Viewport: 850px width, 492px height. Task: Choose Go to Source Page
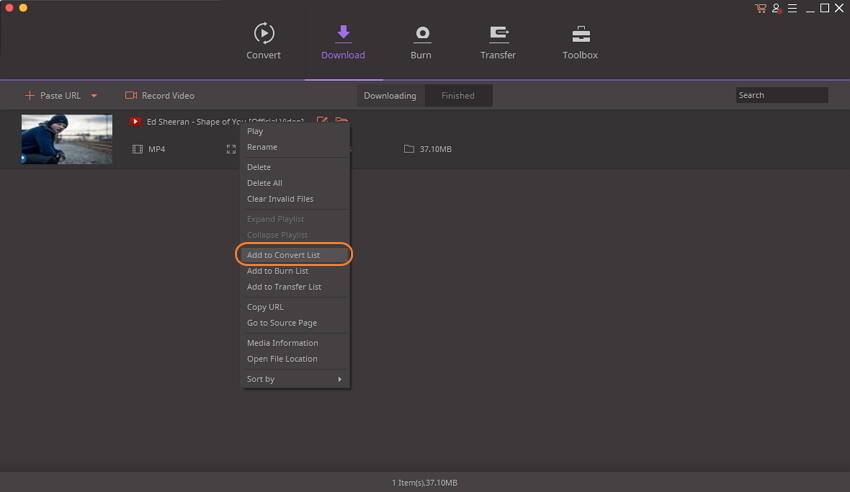tap(295, 322)
